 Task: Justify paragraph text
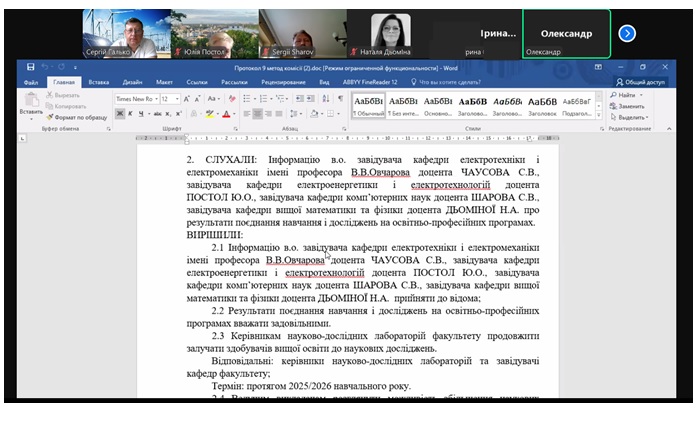(279, 114)
